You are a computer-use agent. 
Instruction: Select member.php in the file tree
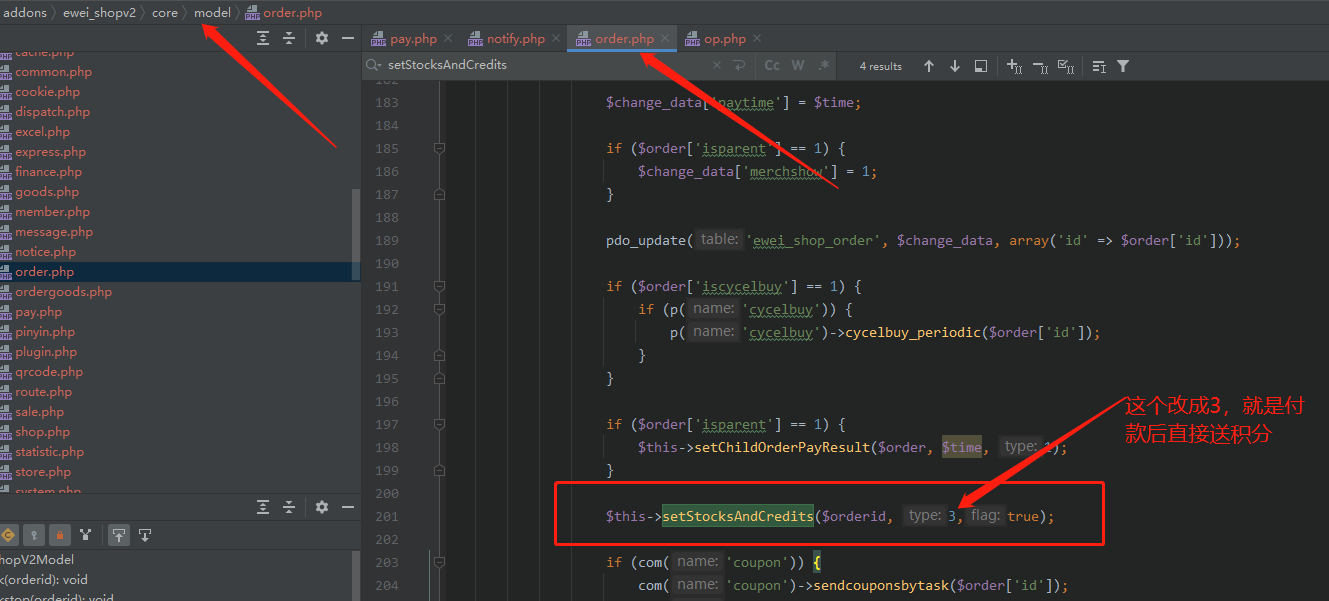[52, 212]
